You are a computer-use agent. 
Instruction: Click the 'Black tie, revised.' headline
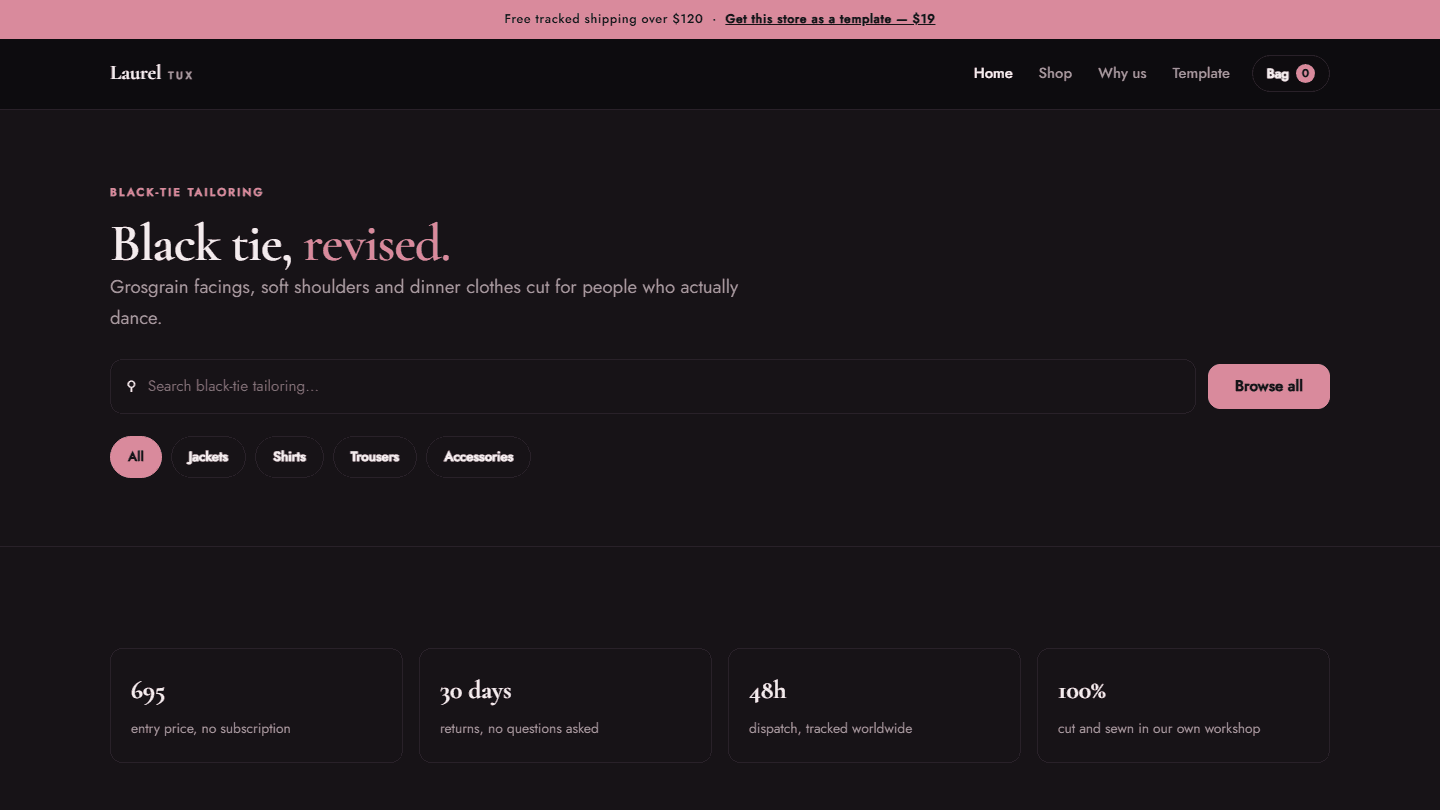(280, 244)
